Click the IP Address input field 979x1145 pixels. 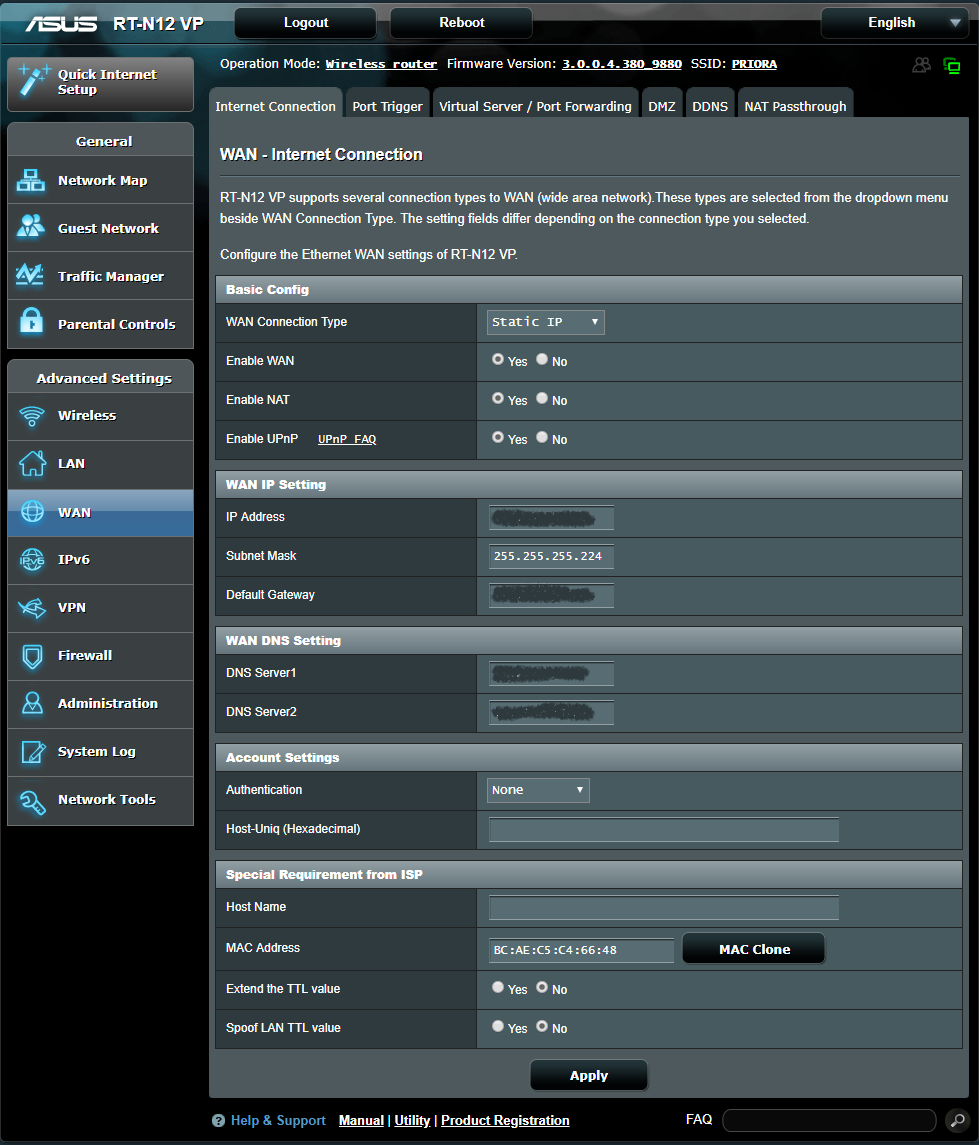tap(551, 518)
